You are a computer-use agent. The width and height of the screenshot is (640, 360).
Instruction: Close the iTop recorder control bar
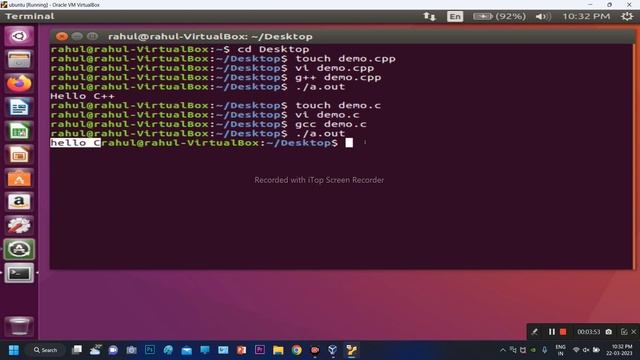click(x=633, y=332)
